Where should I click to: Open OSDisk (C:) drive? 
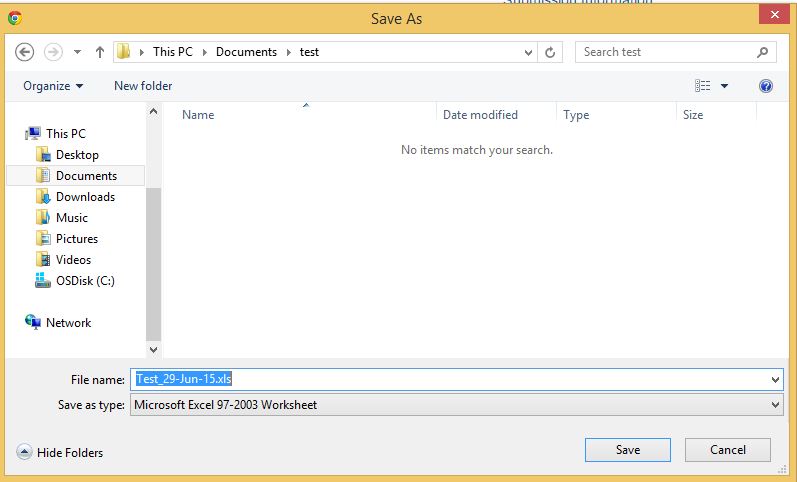84,281
